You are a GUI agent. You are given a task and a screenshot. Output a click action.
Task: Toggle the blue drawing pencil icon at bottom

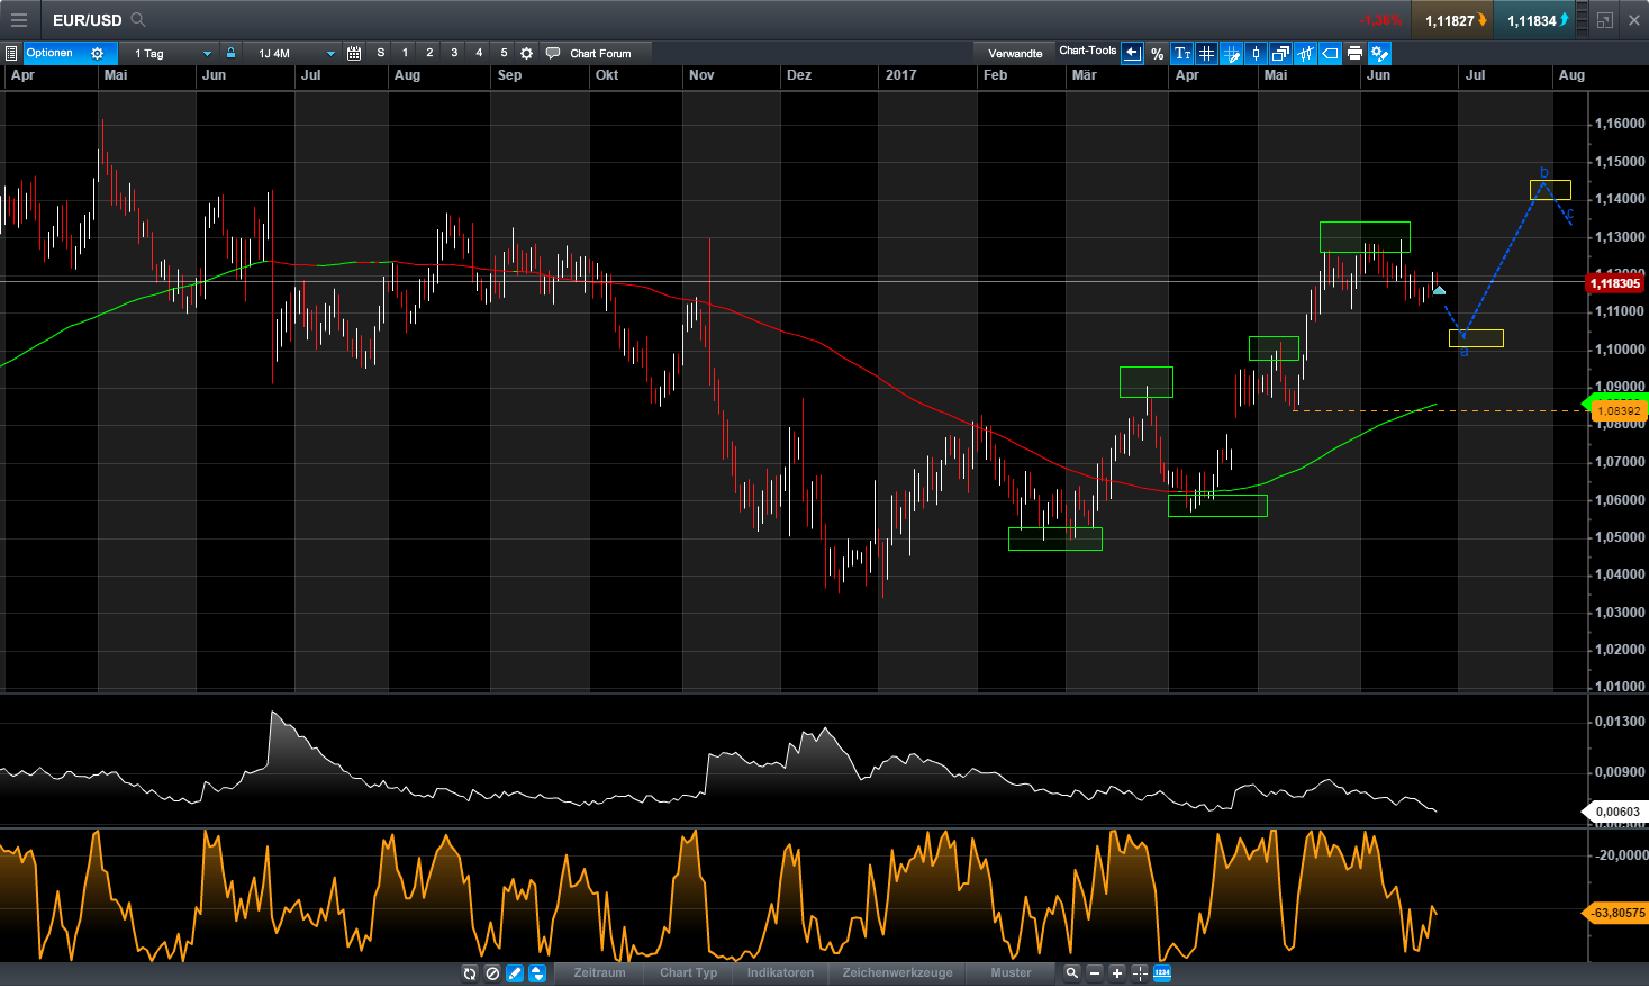(x=513, y=972)
